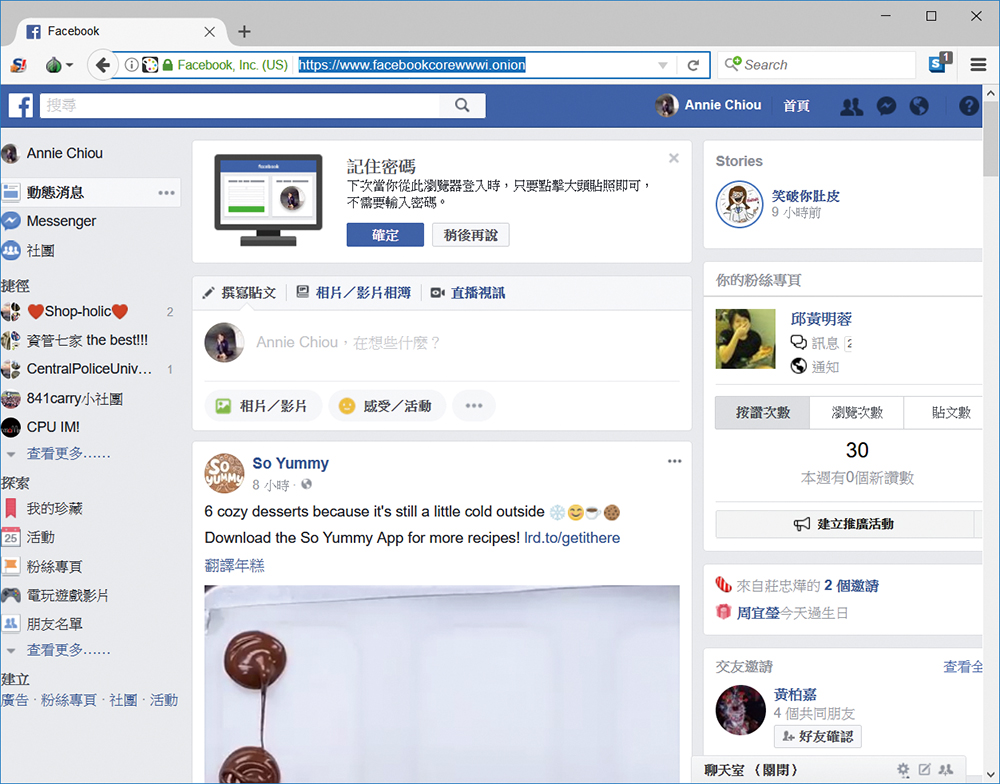Open the Messenger icon in the top bar

(886, 106)
